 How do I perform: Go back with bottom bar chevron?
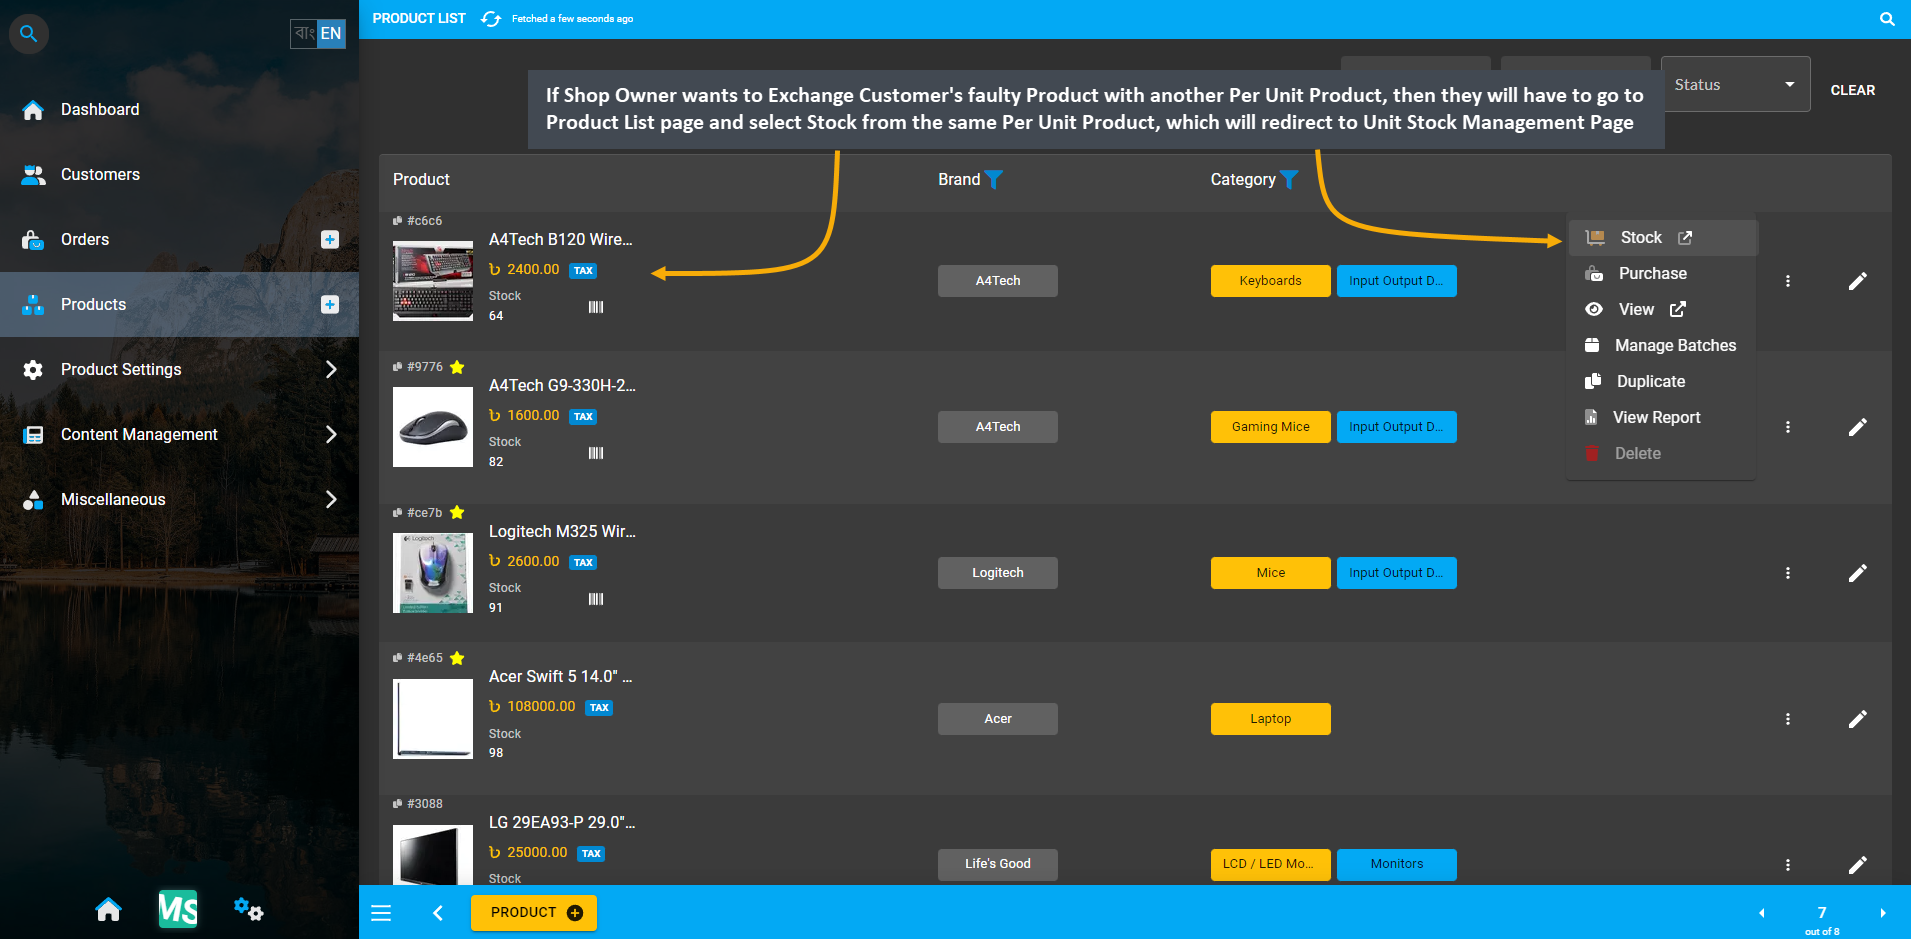(x=438, y=913)
